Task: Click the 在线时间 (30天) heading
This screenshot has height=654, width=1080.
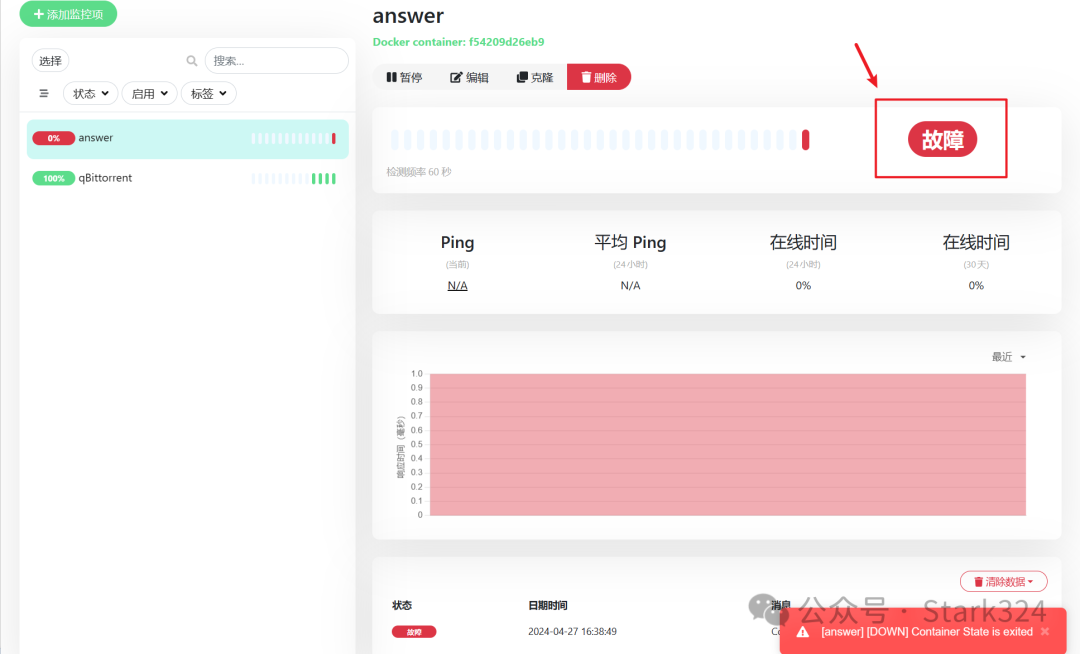Action: click(976, 242)
